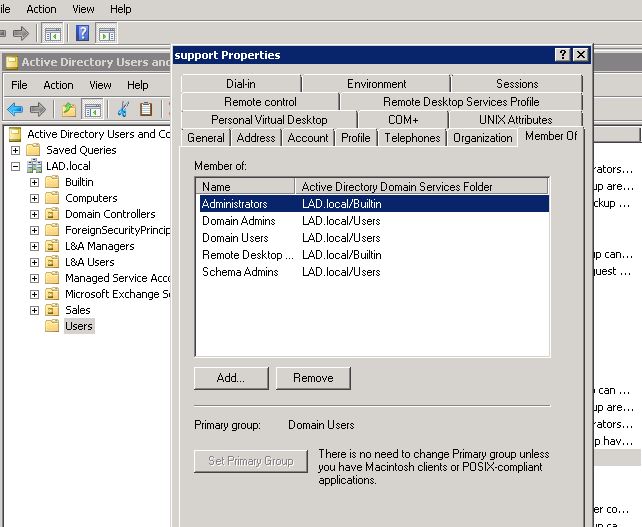
Task: Sort by Active Directory Domain Services Folder header
Action: click(x=421, y=186)
